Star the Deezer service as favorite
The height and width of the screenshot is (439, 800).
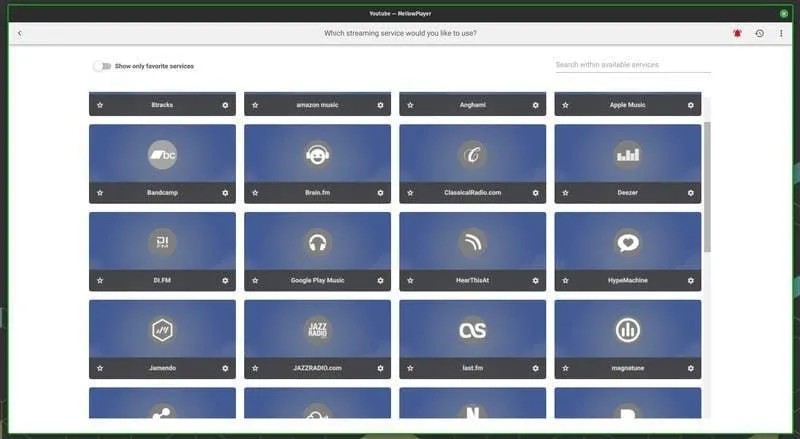(565, 193)
